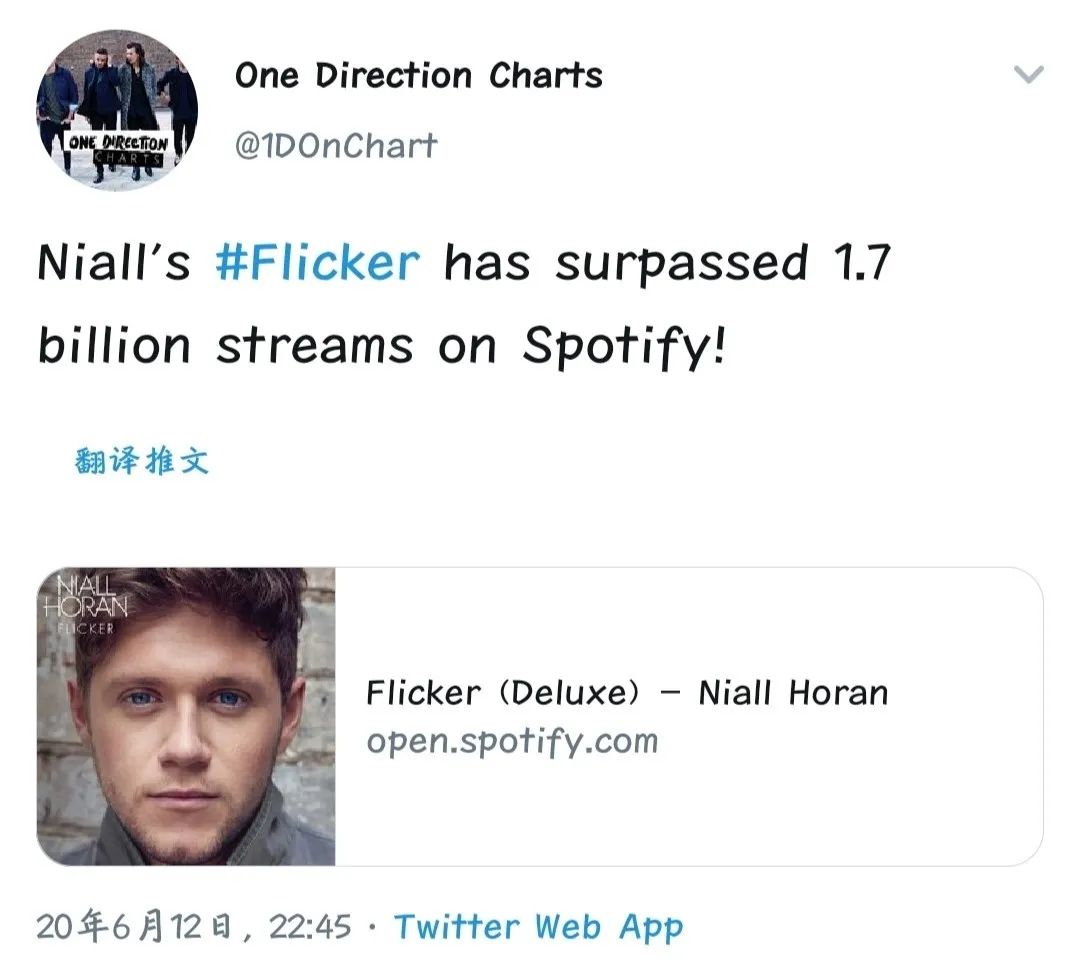
Task: Click the word "Spotify!" in the tweet
Action: [x=622, y=345]
